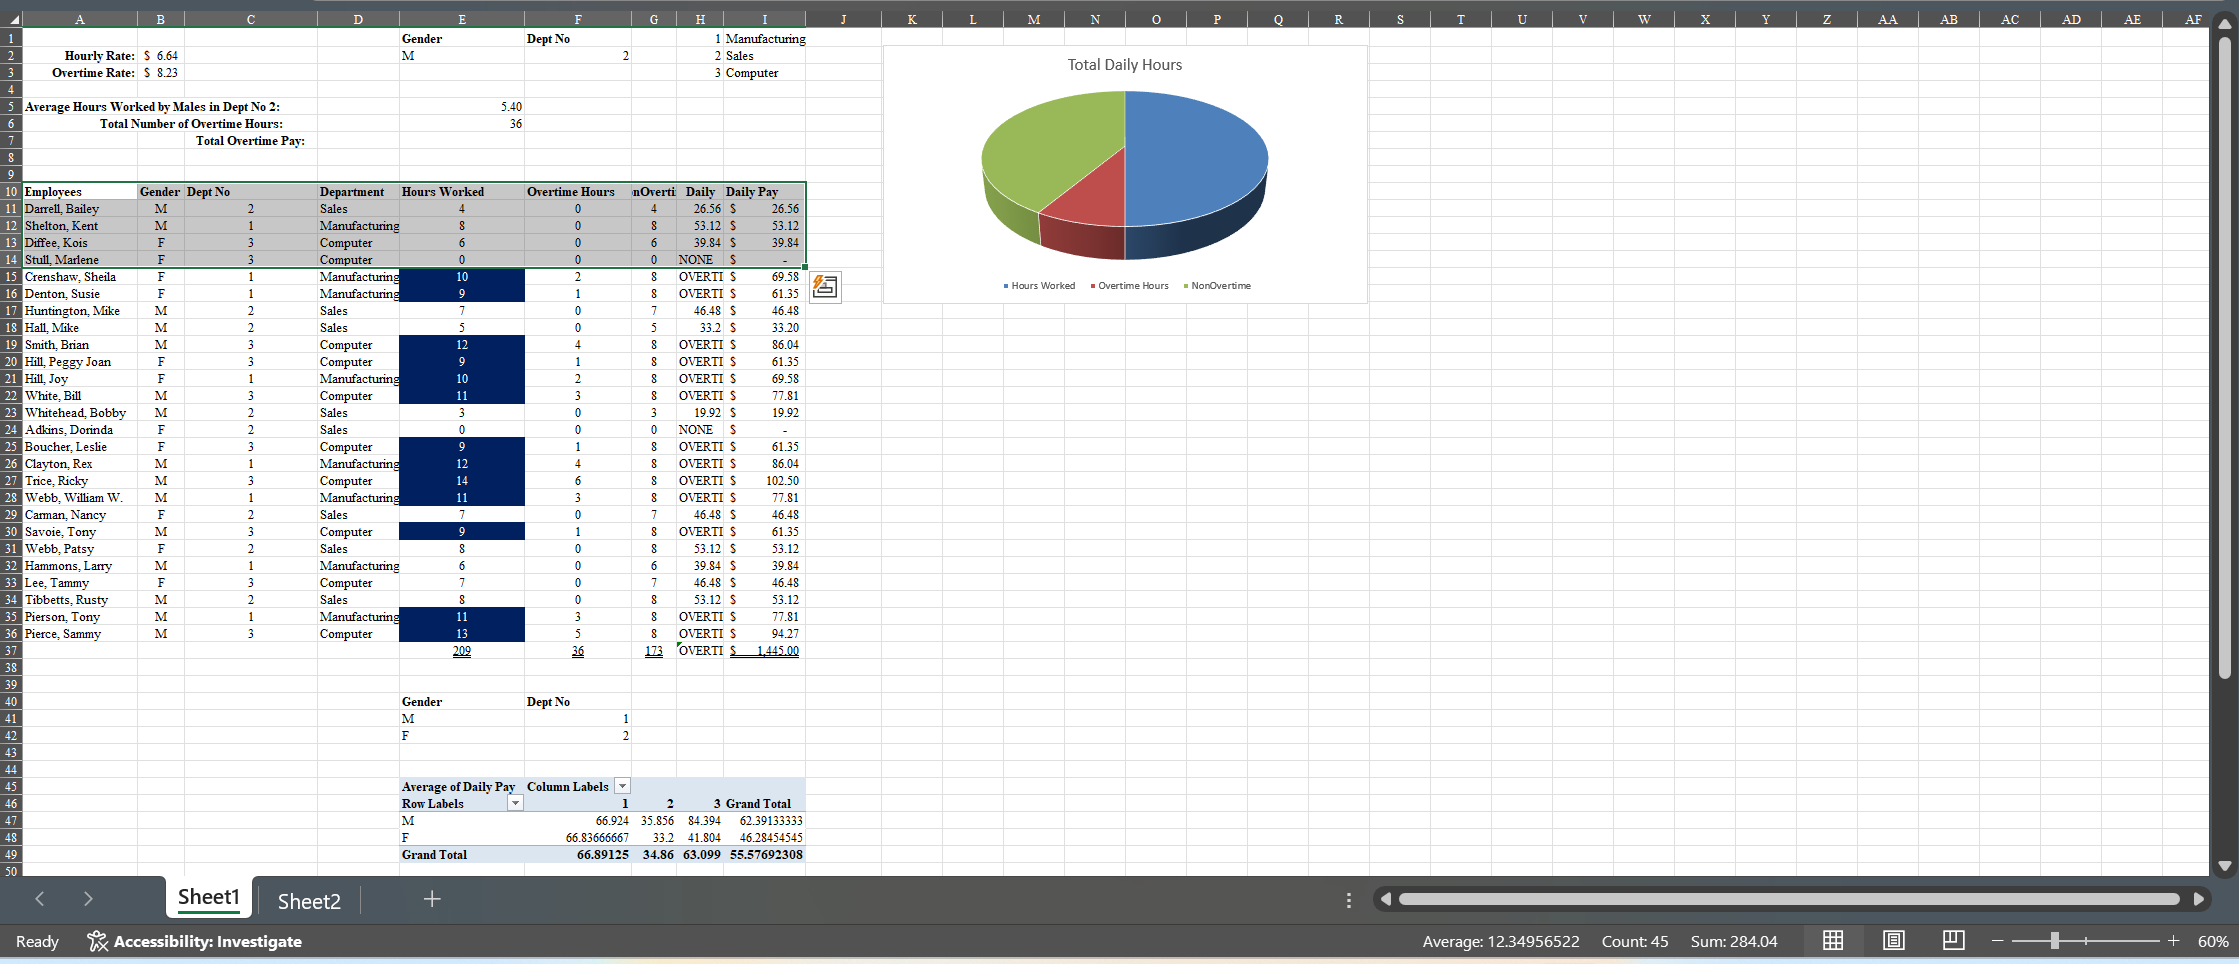Zoom in with the plus icon
Image resolution: width=2239 pixels, height=964 pixels.
click(2174, 941)
